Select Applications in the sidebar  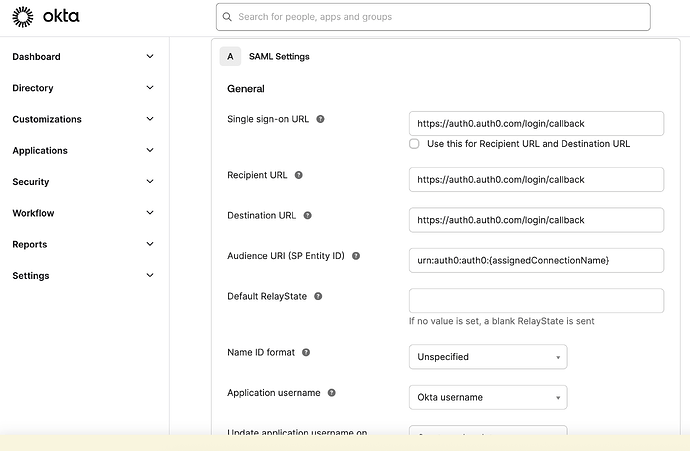[x=40, y=150]
